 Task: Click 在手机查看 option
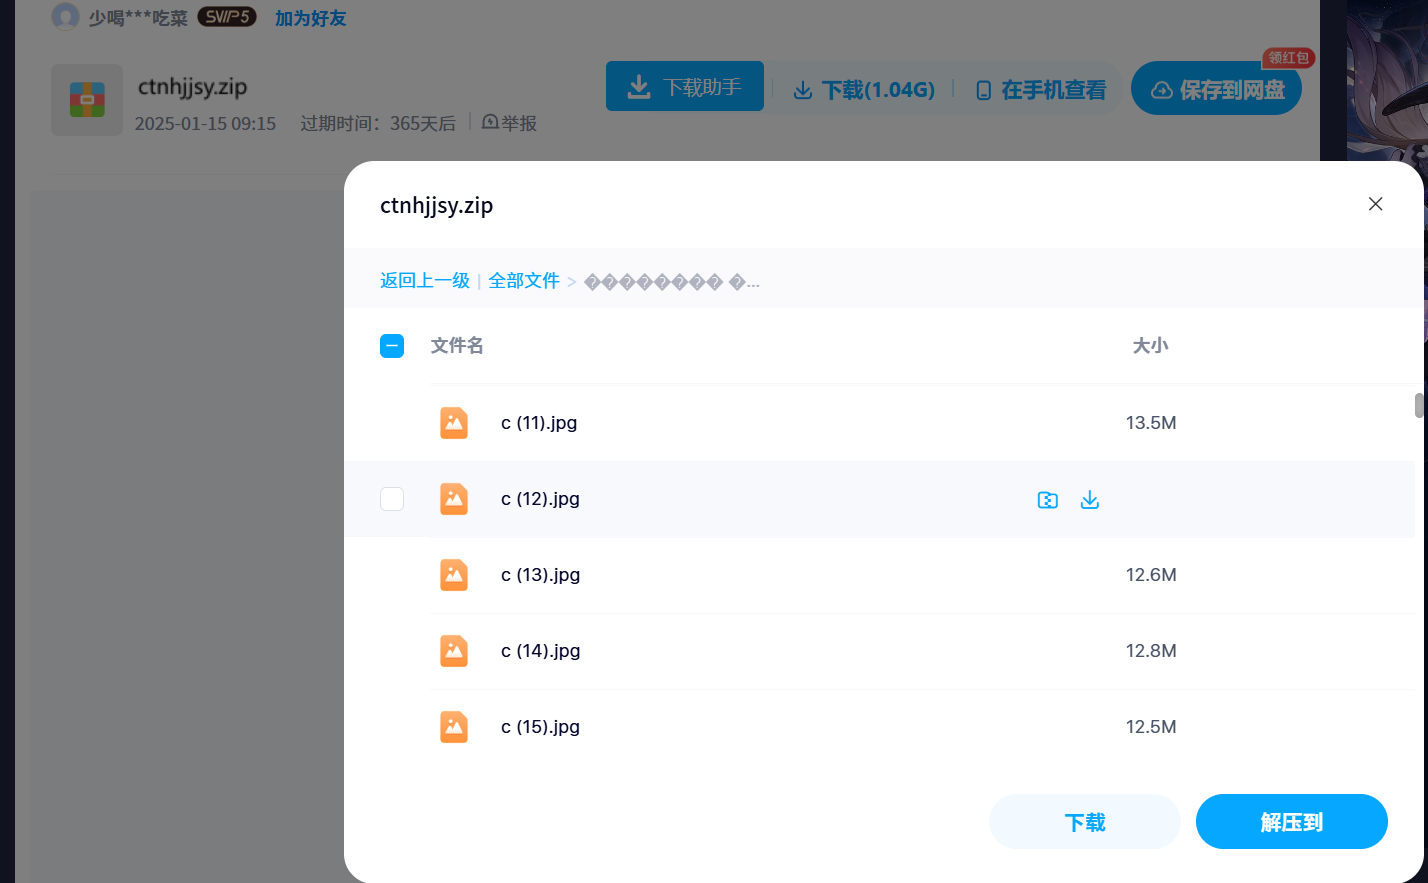pyautogui.click(x=1040, y=90)
